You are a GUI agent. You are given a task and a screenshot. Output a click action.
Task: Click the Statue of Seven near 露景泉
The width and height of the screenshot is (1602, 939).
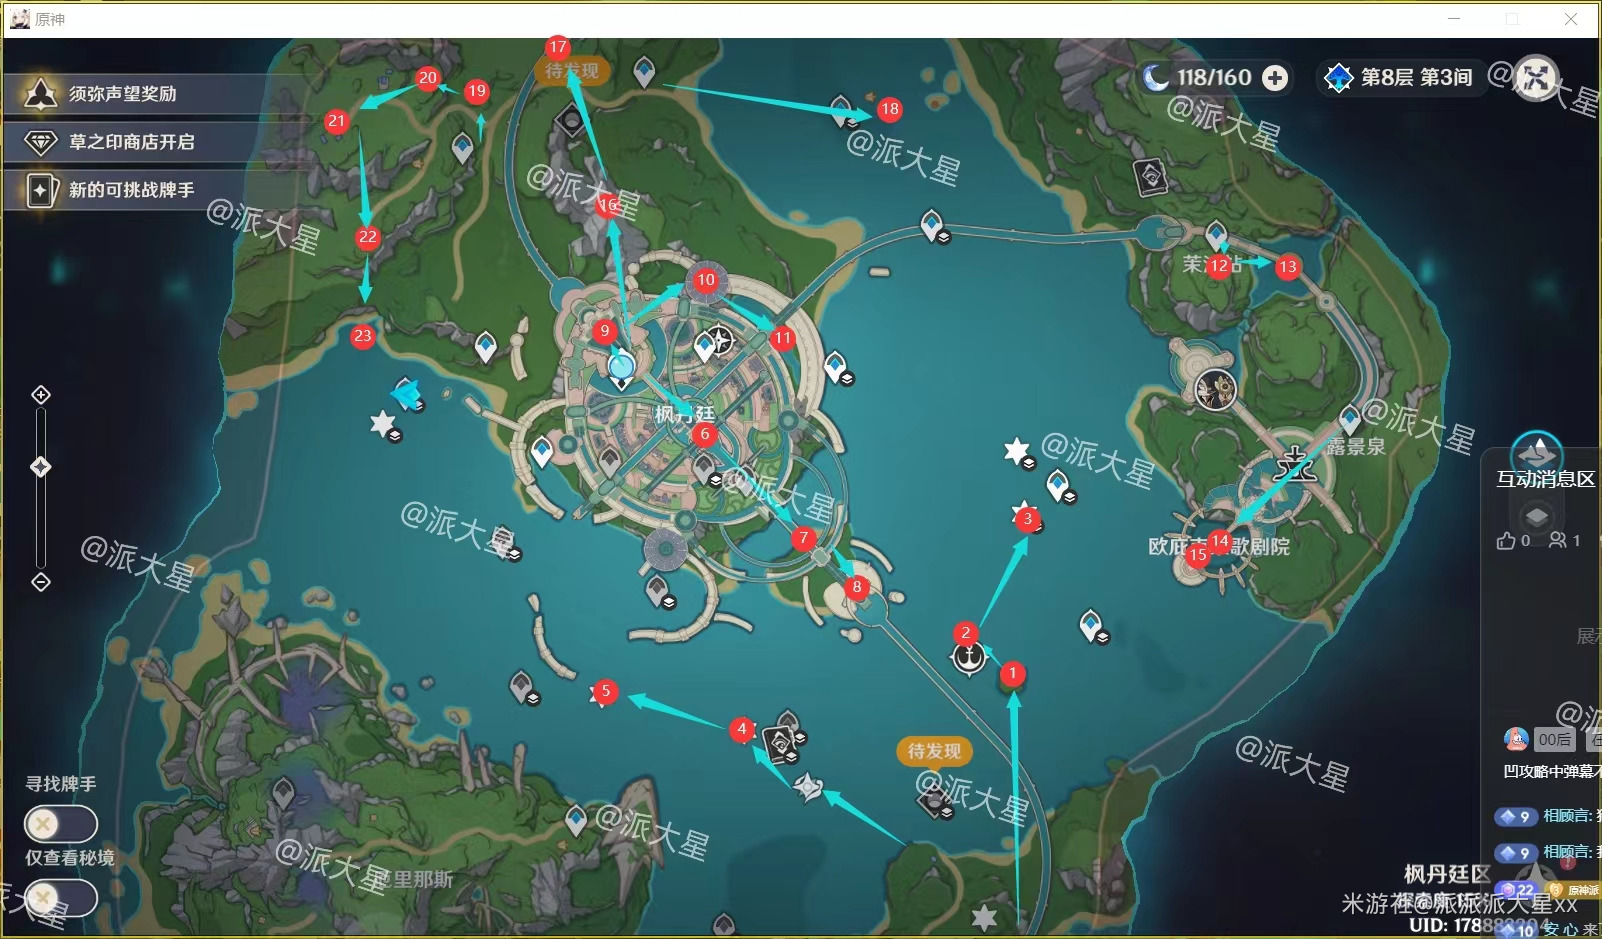point(1296,464)
